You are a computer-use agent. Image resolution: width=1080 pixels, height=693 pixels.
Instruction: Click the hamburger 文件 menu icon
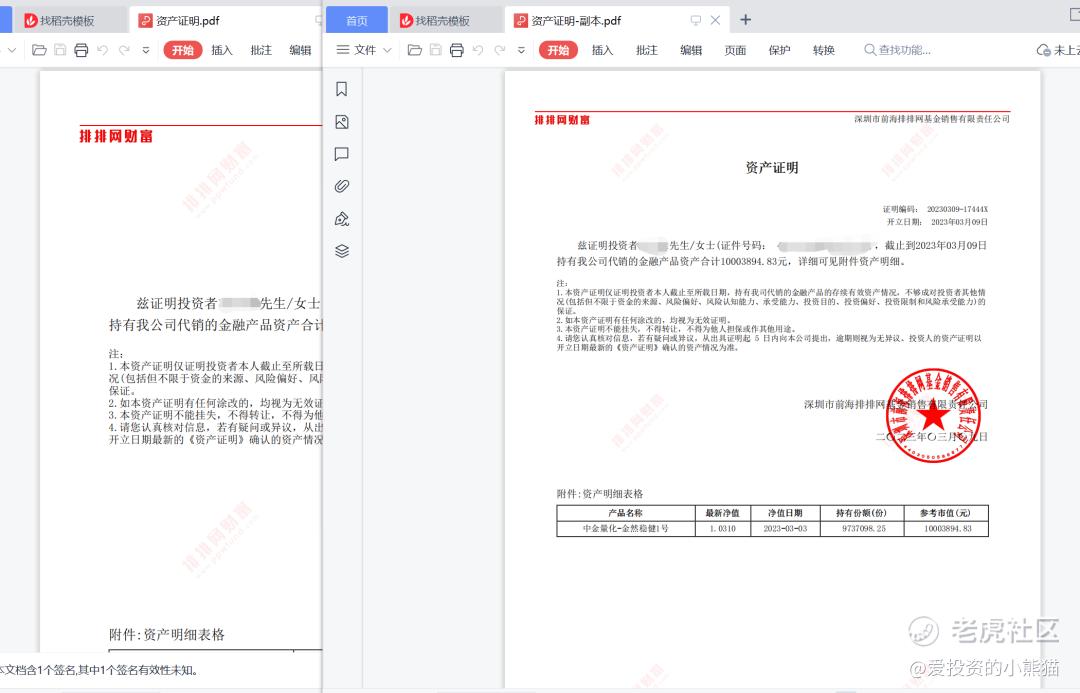coord(342,50)
